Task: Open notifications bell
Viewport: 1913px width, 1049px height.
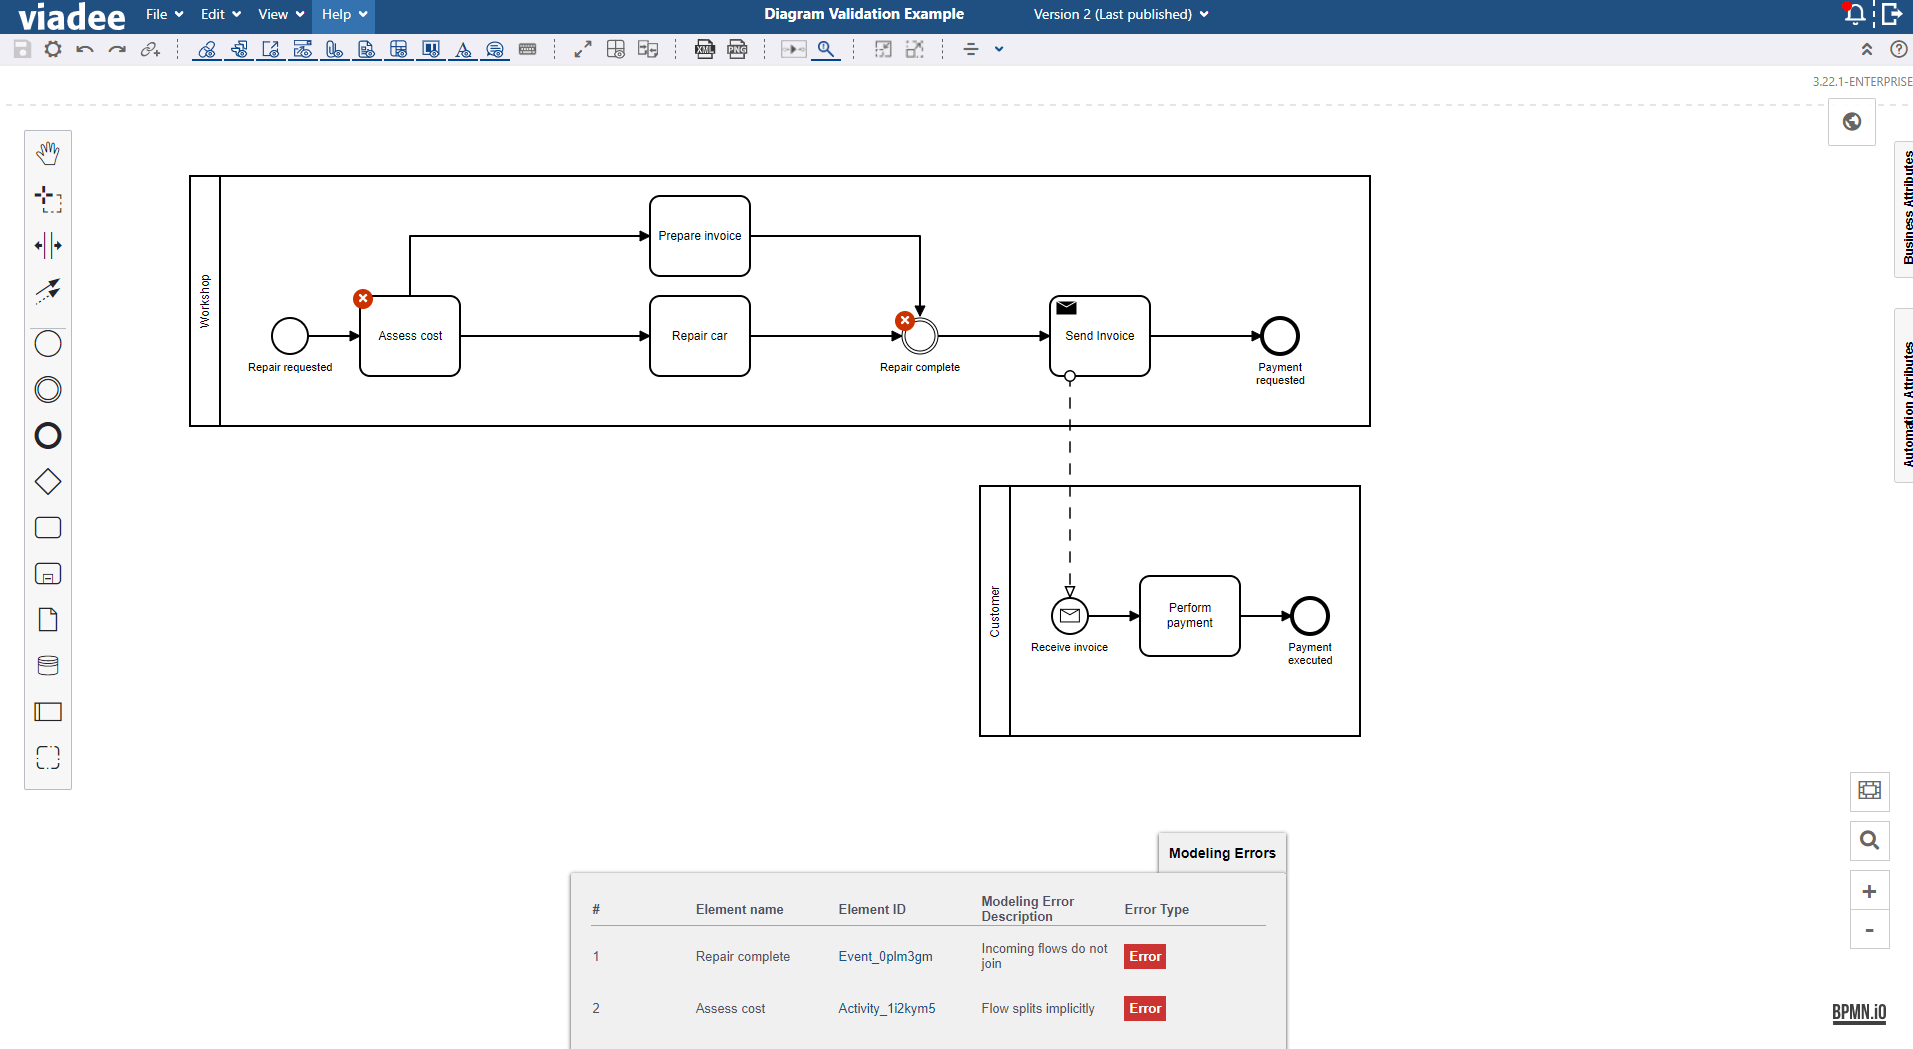Action: (1855, 14)
